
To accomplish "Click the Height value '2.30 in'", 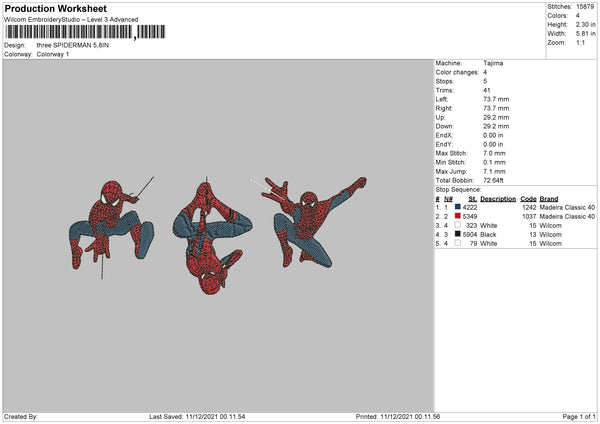I will coord(585,24).
